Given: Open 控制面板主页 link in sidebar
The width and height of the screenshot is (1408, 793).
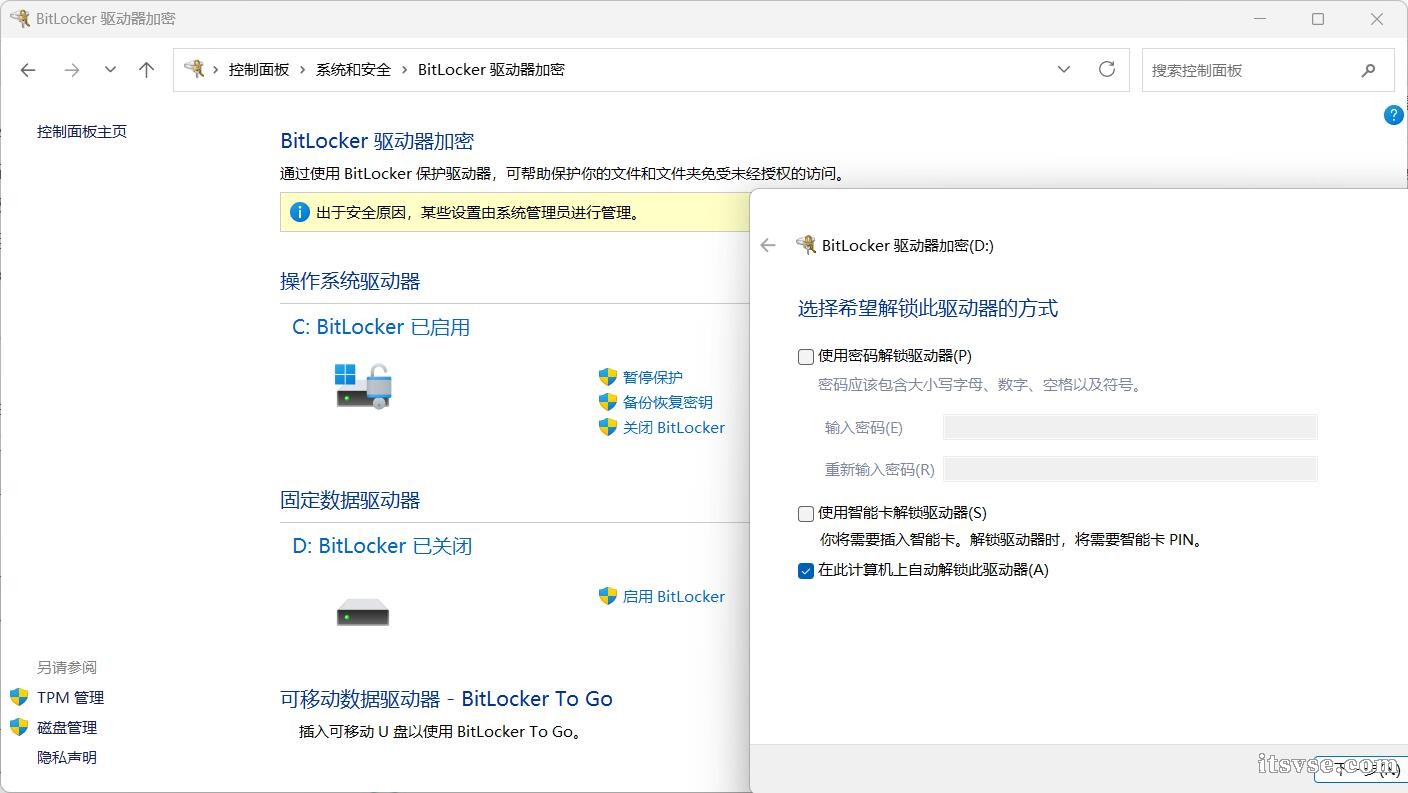Looking at the screenshot, I should 82,132.
